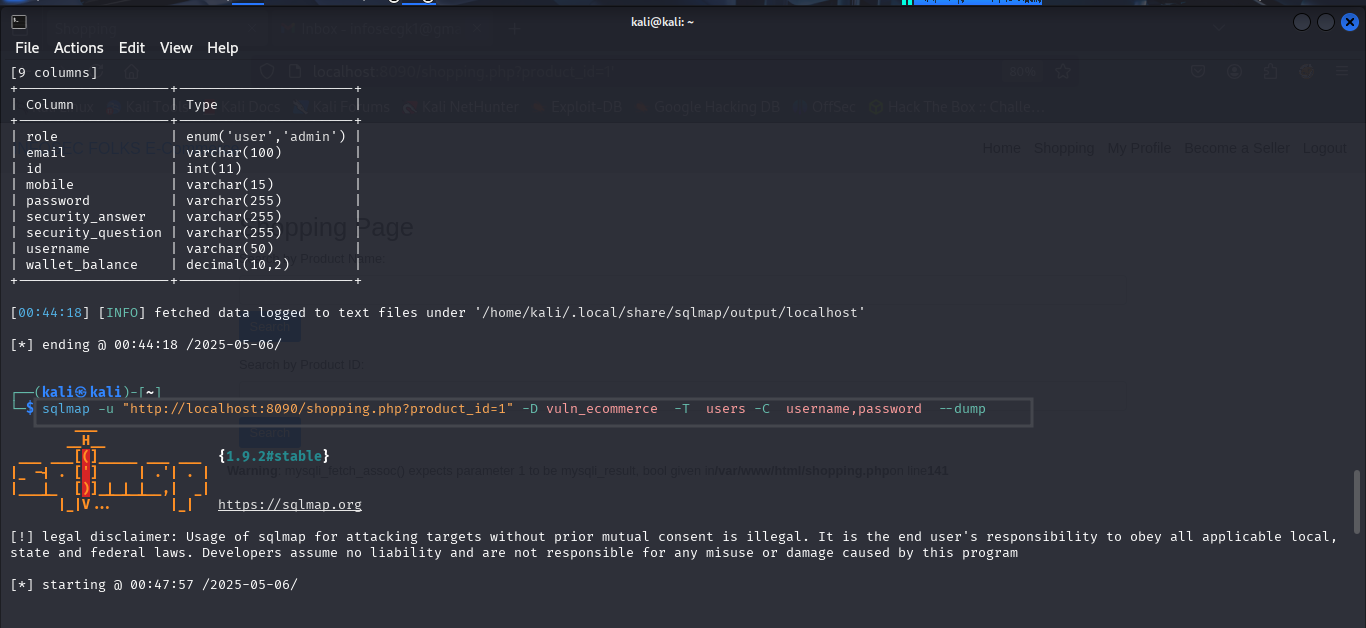Click the bookmark star icon in the browser behind
1366x628 pixels.
(x=1064, y=72)
